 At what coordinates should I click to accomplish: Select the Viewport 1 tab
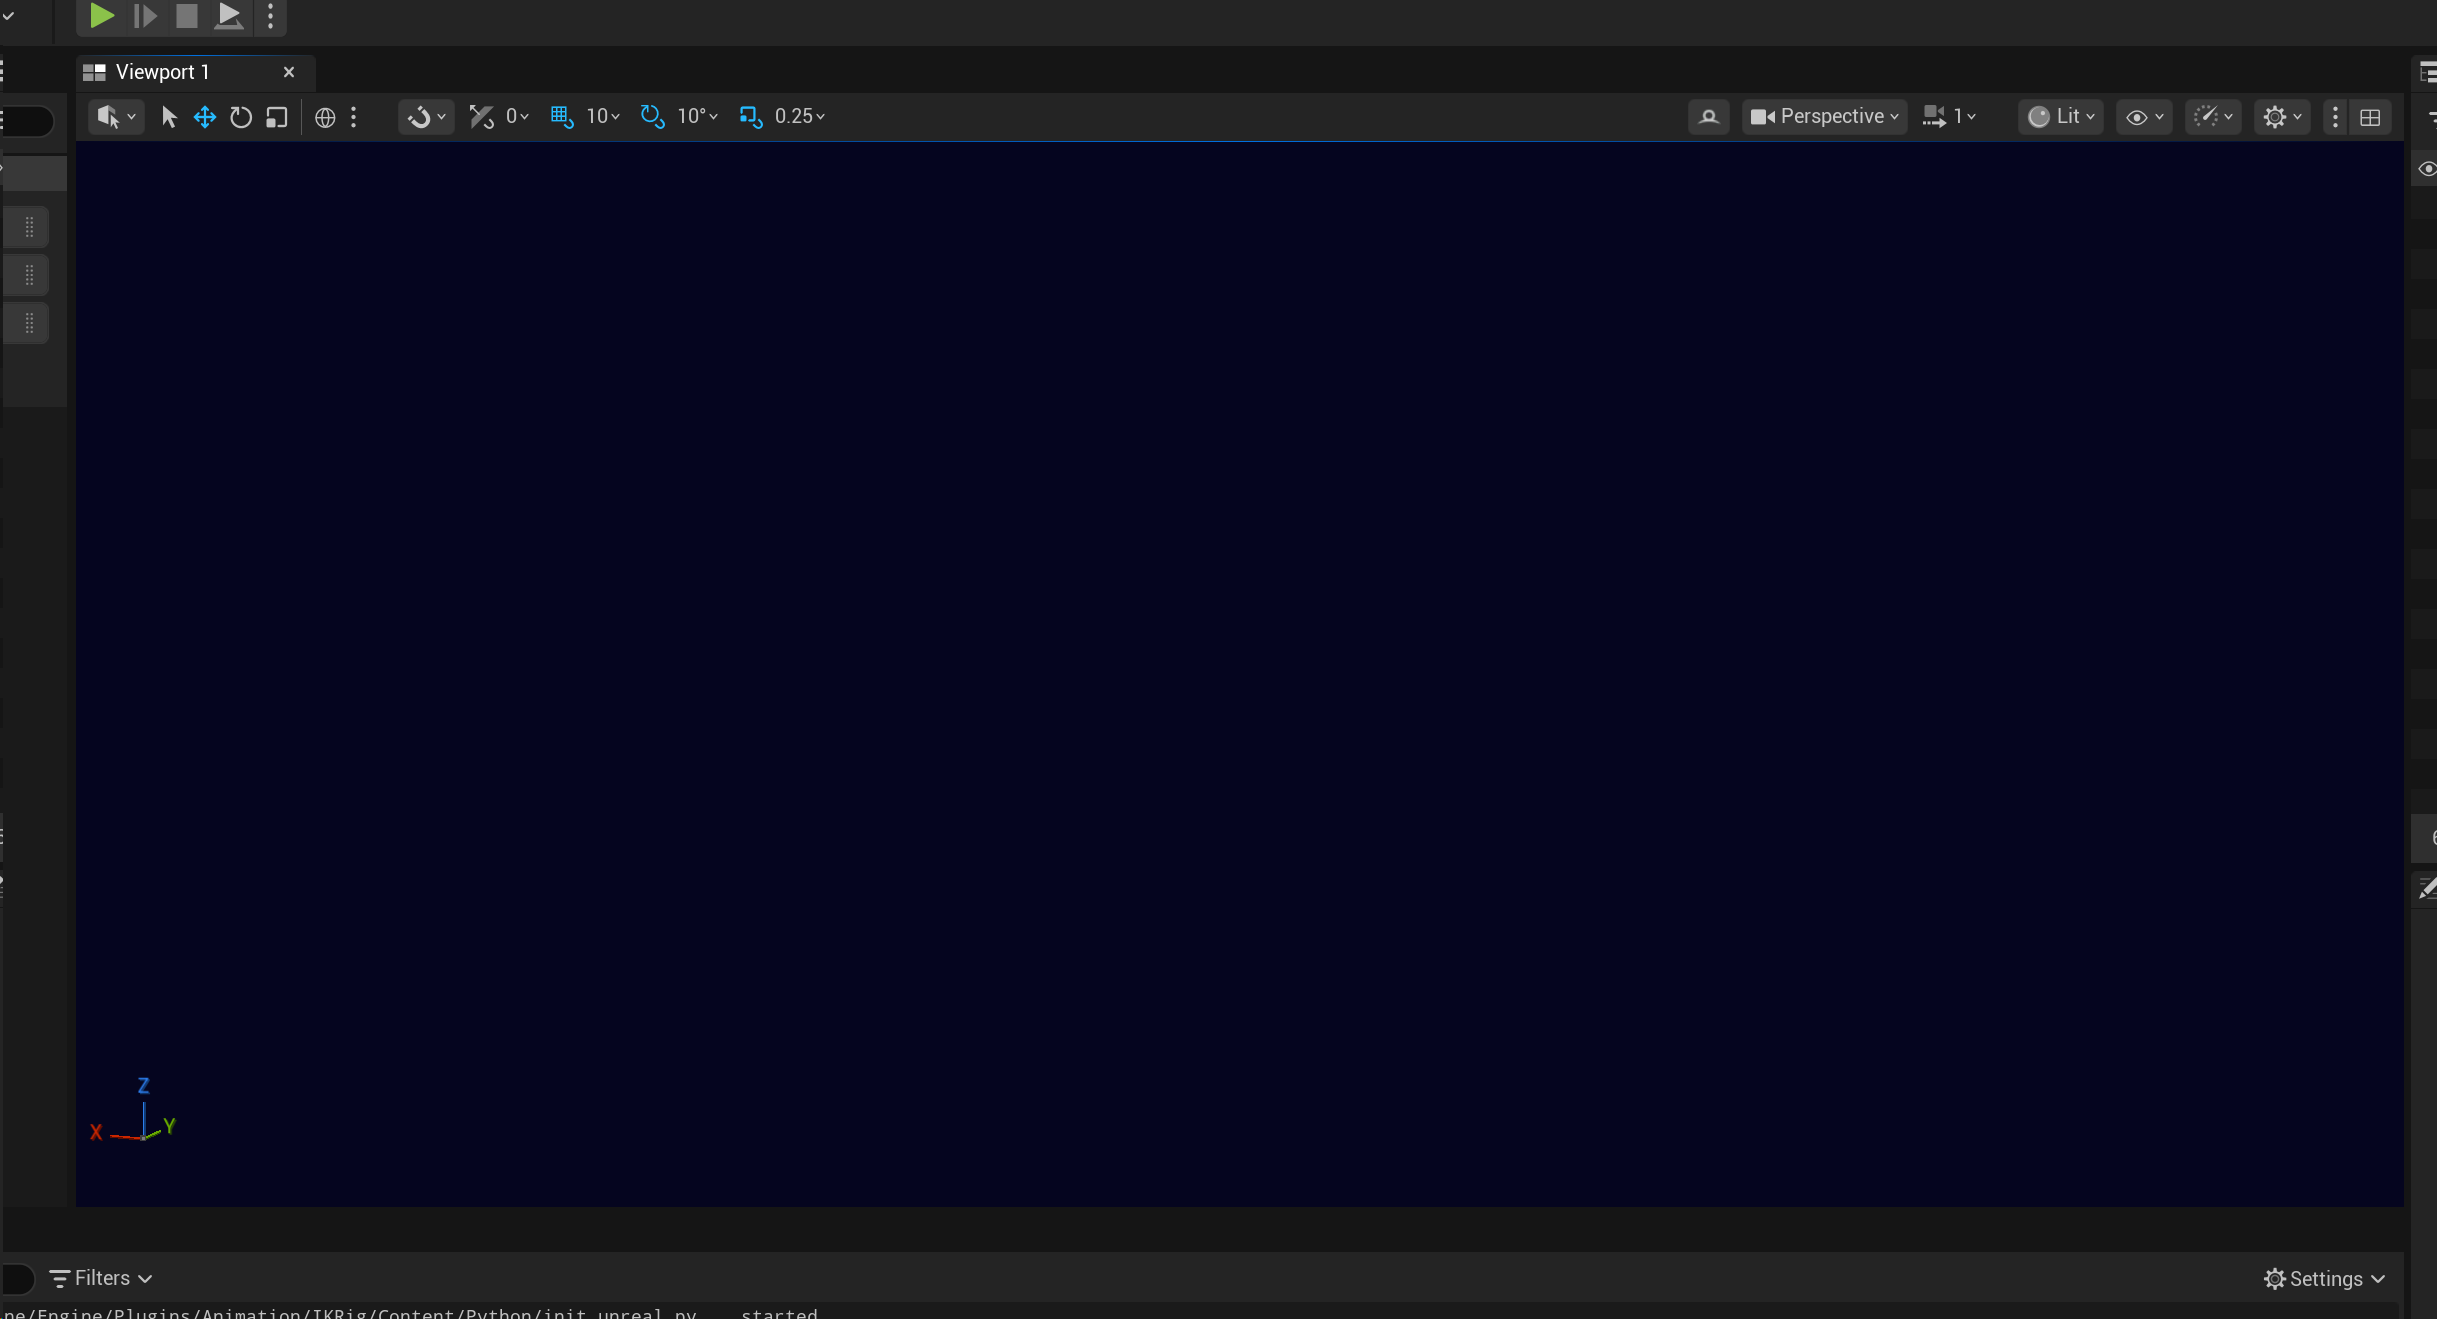pyautogui.click(x=162, y=72)
